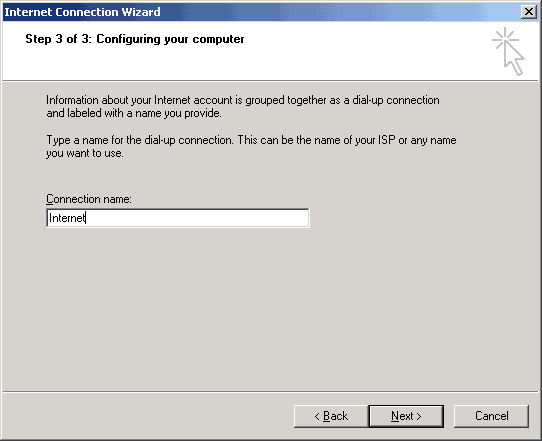Click the paragraph starting Type a name
The height and width of the screenshot is (441, 542).
[x=251, y=147]
